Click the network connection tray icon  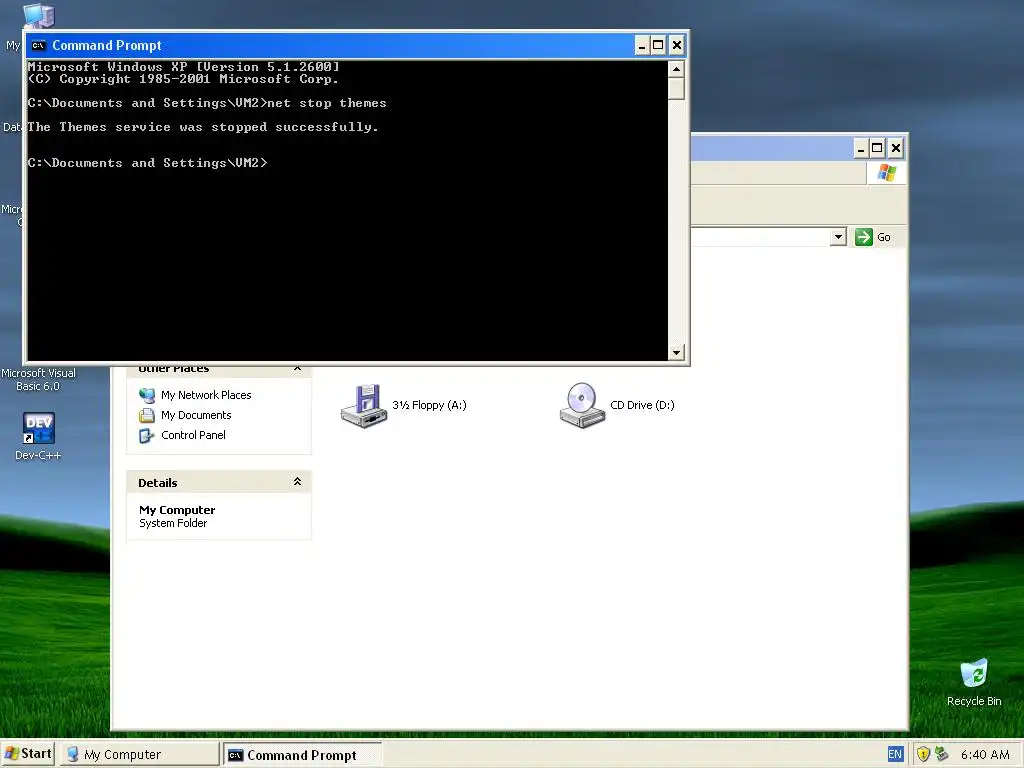[941, 754]
